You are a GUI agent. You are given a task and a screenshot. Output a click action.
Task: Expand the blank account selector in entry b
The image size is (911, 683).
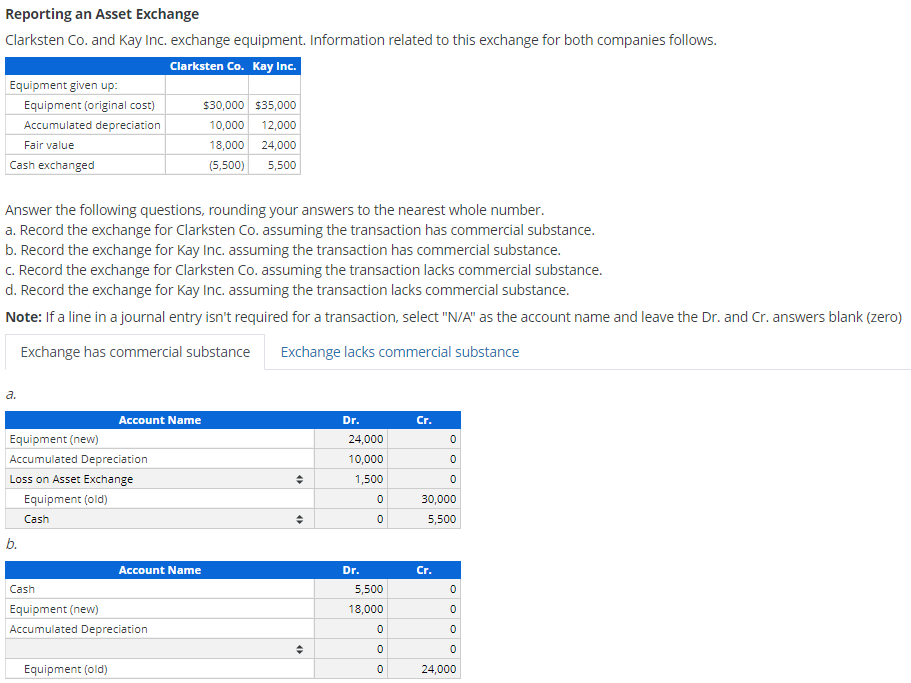[298, 649]
